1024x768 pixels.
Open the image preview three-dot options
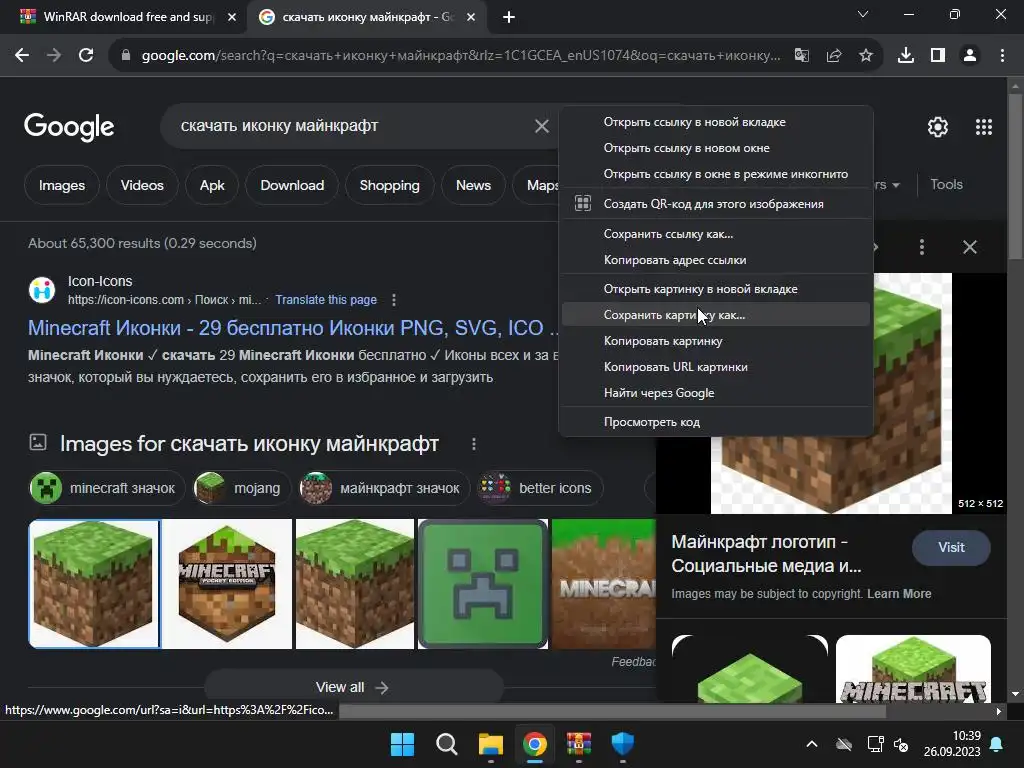click(x=921, y=247)
